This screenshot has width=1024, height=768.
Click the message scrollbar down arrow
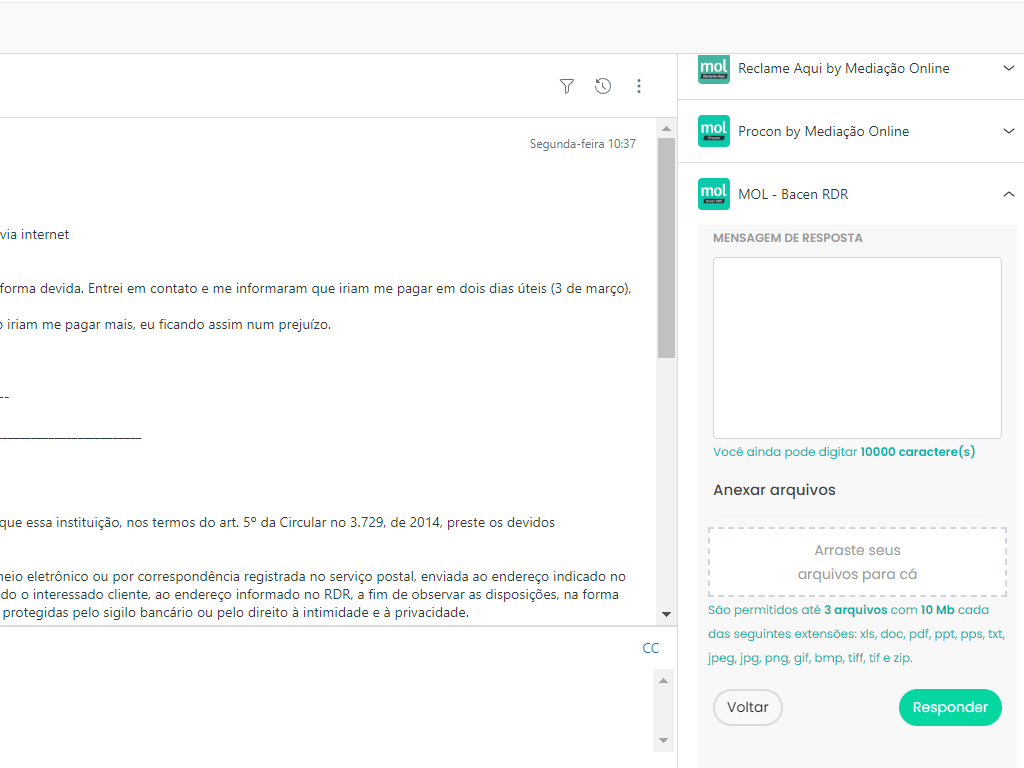666,614
